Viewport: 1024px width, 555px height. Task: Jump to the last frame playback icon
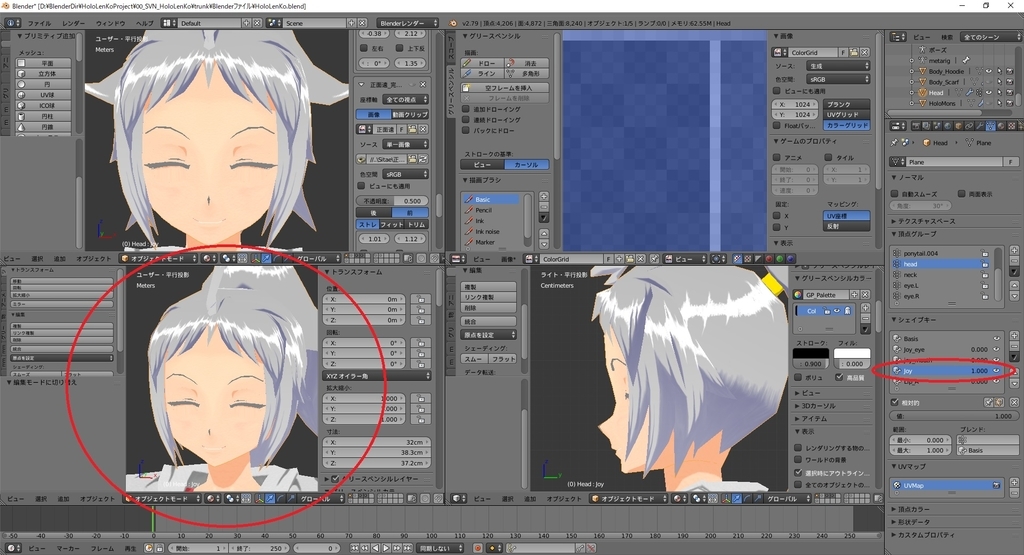pos(407,548)
